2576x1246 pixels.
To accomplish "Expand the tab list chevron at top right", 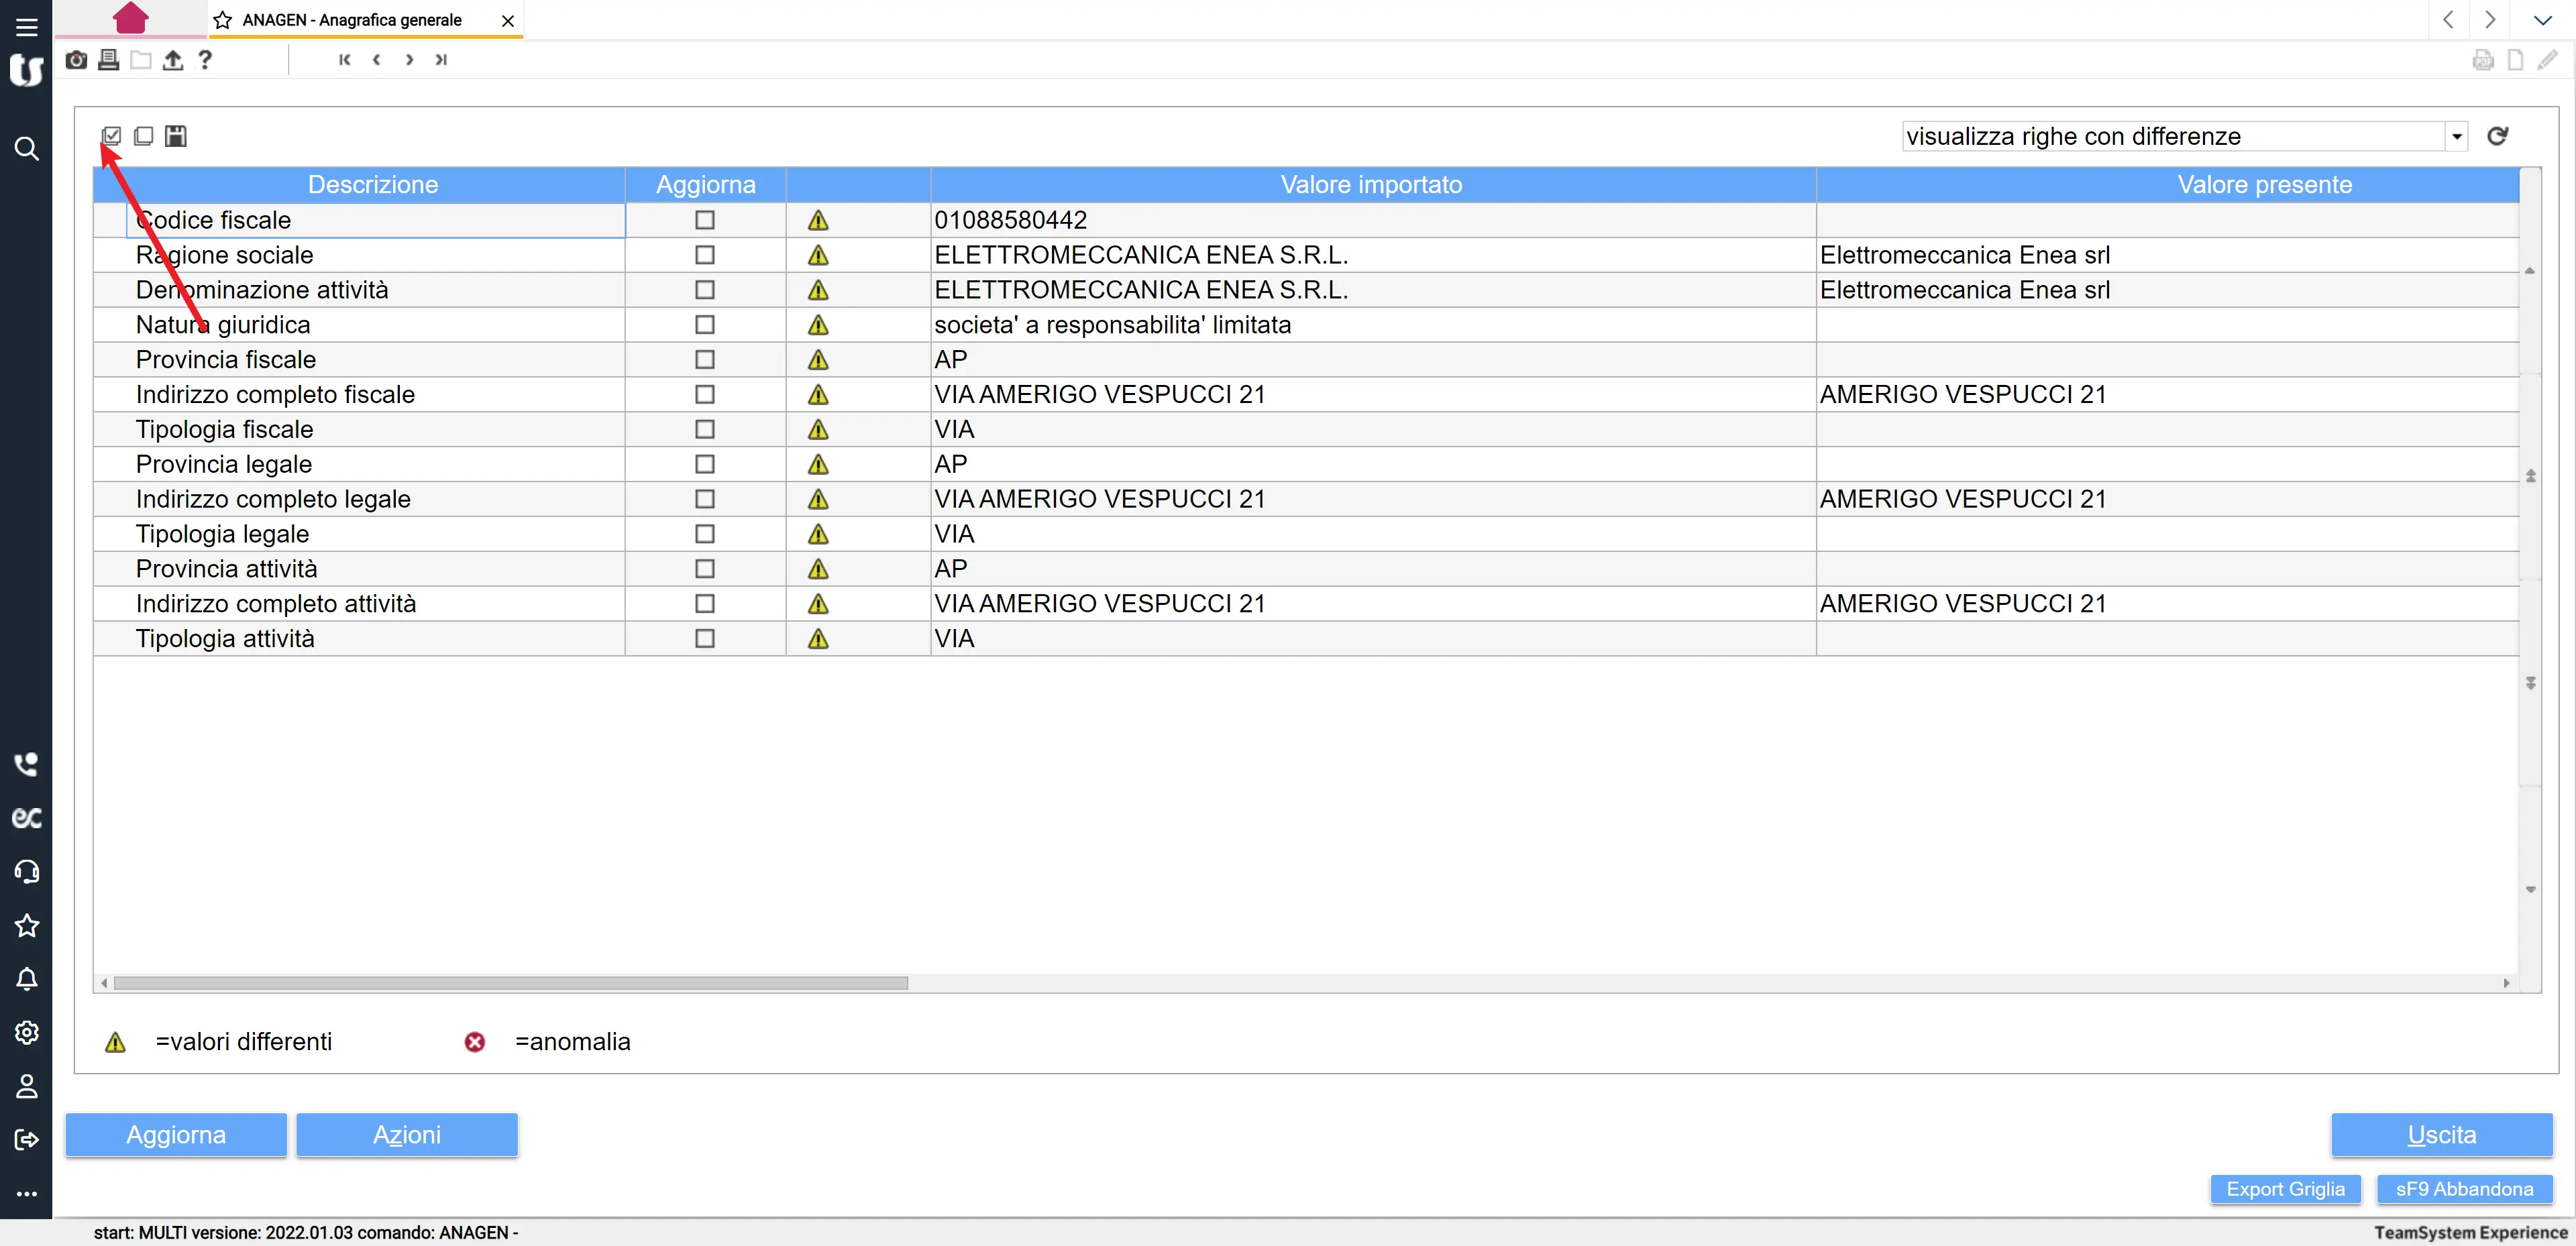I will (x=2542, y=20).
